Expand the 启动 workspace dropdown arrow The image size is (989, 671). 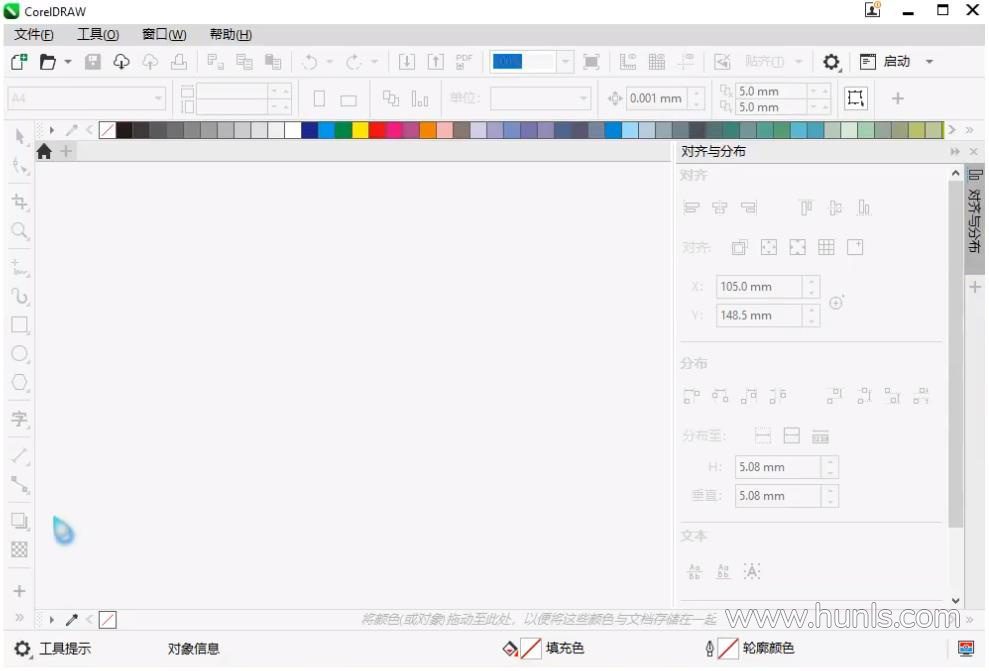[x=929, y=62]
